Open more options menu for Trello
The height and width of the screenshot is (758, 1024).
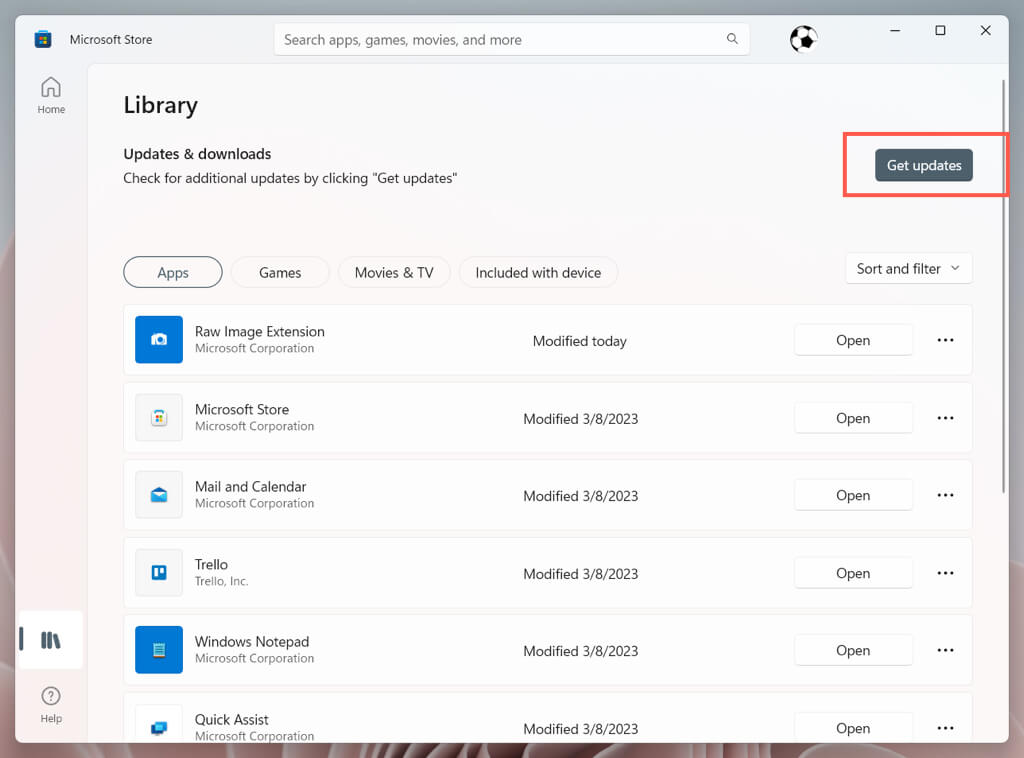pos(945,573)
